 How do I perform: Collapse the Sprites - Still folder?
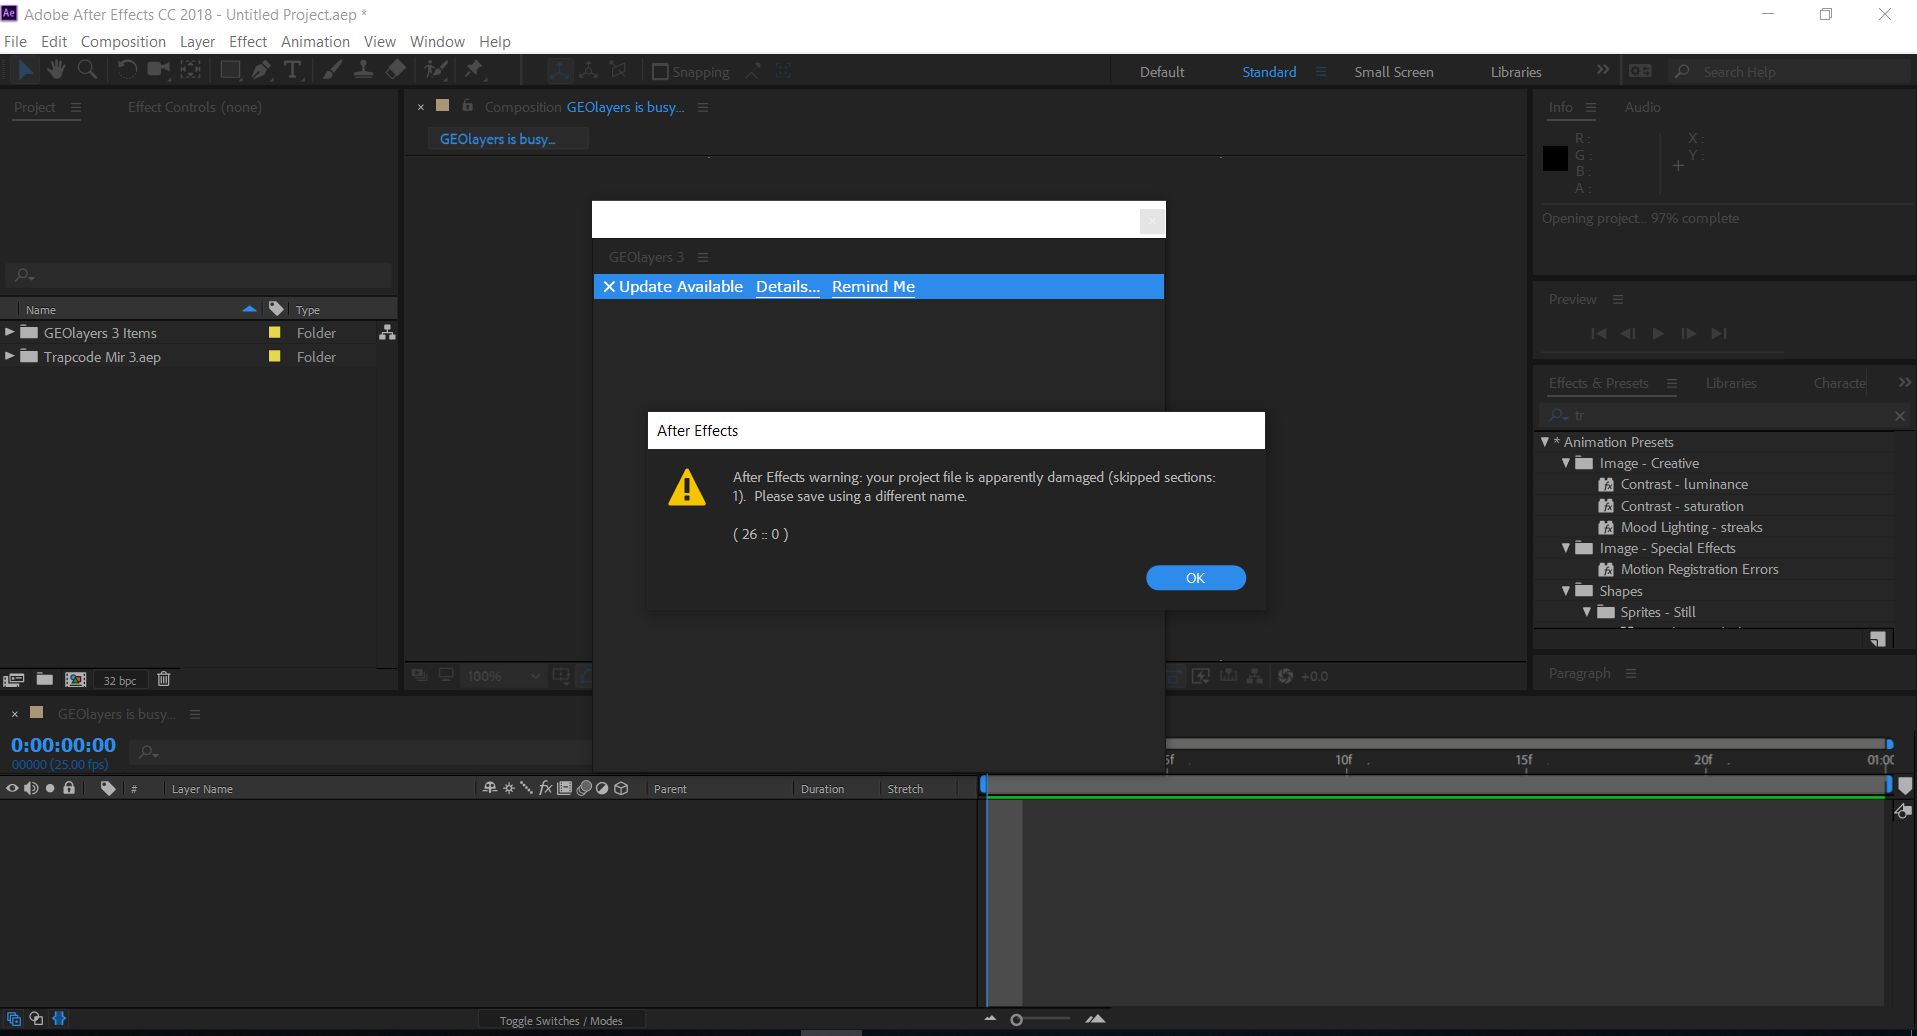point(1587,612)
